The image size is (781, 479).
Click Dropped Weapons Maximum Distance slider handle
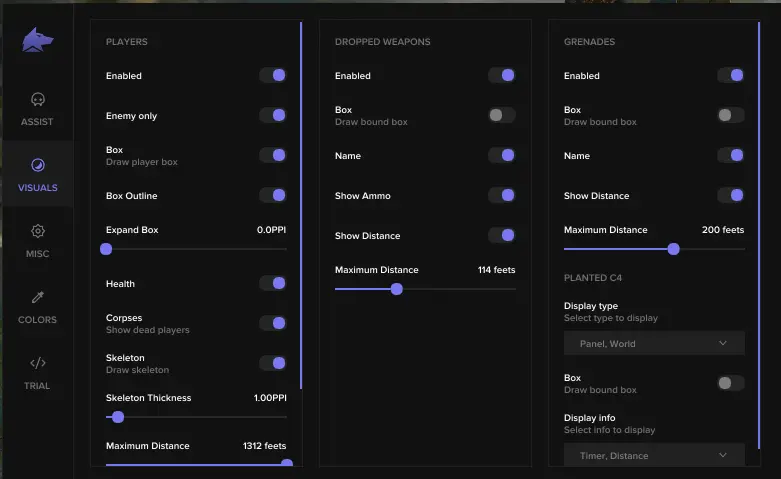(396, 289)
